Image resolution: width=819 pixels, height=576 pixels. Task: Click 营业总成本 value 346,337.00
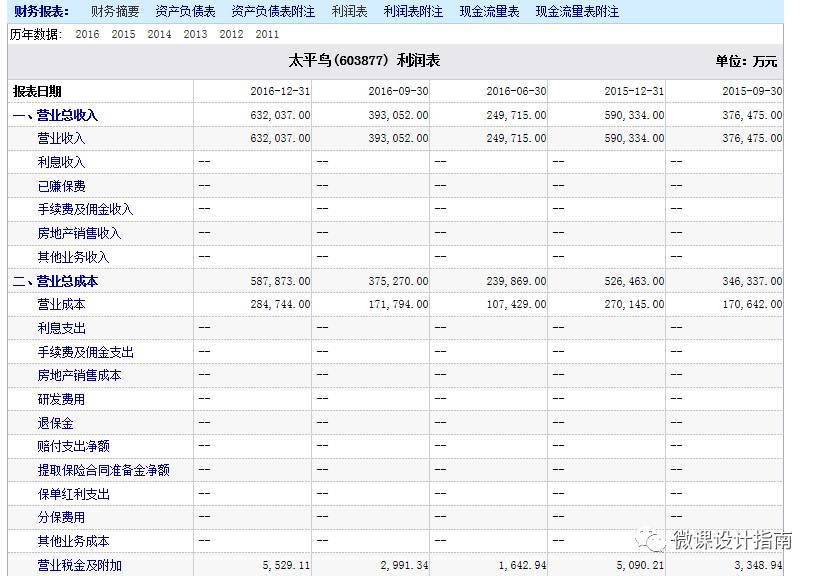pyautogui.click(x=752, y=281)
